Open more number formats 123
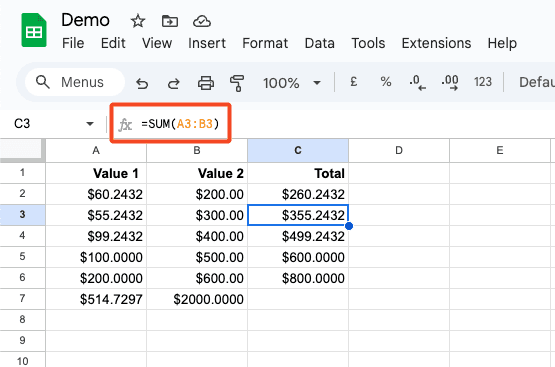Image resolution: width=555 pixels, height=367 pixels. tap(483, 82)
